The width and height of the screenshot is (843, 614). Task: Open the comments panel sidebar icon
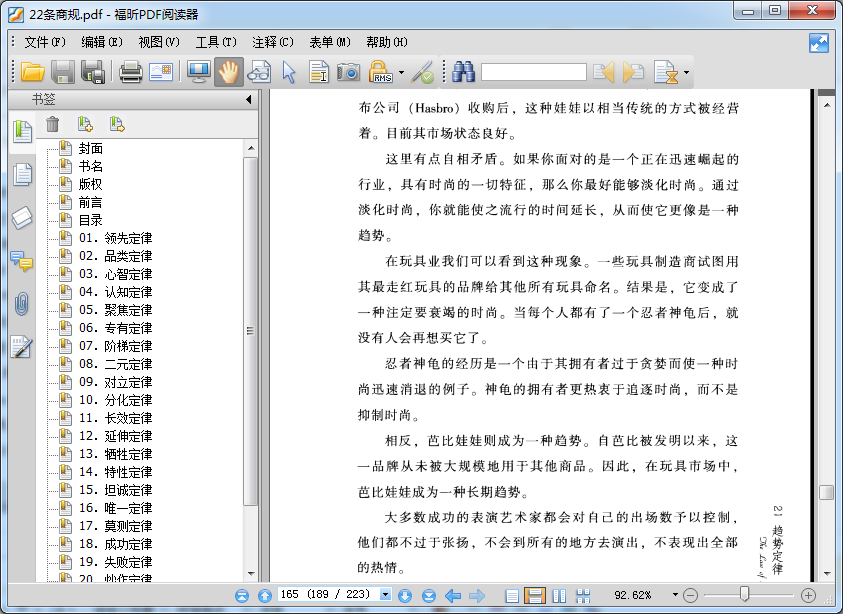[x=22, y=261]
